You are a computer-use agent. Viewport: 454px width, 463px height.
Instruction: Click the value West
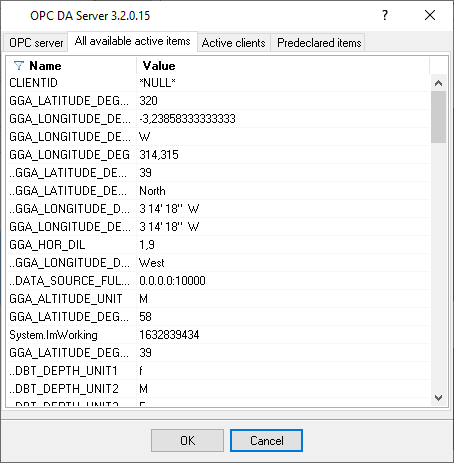click(152, 263)
